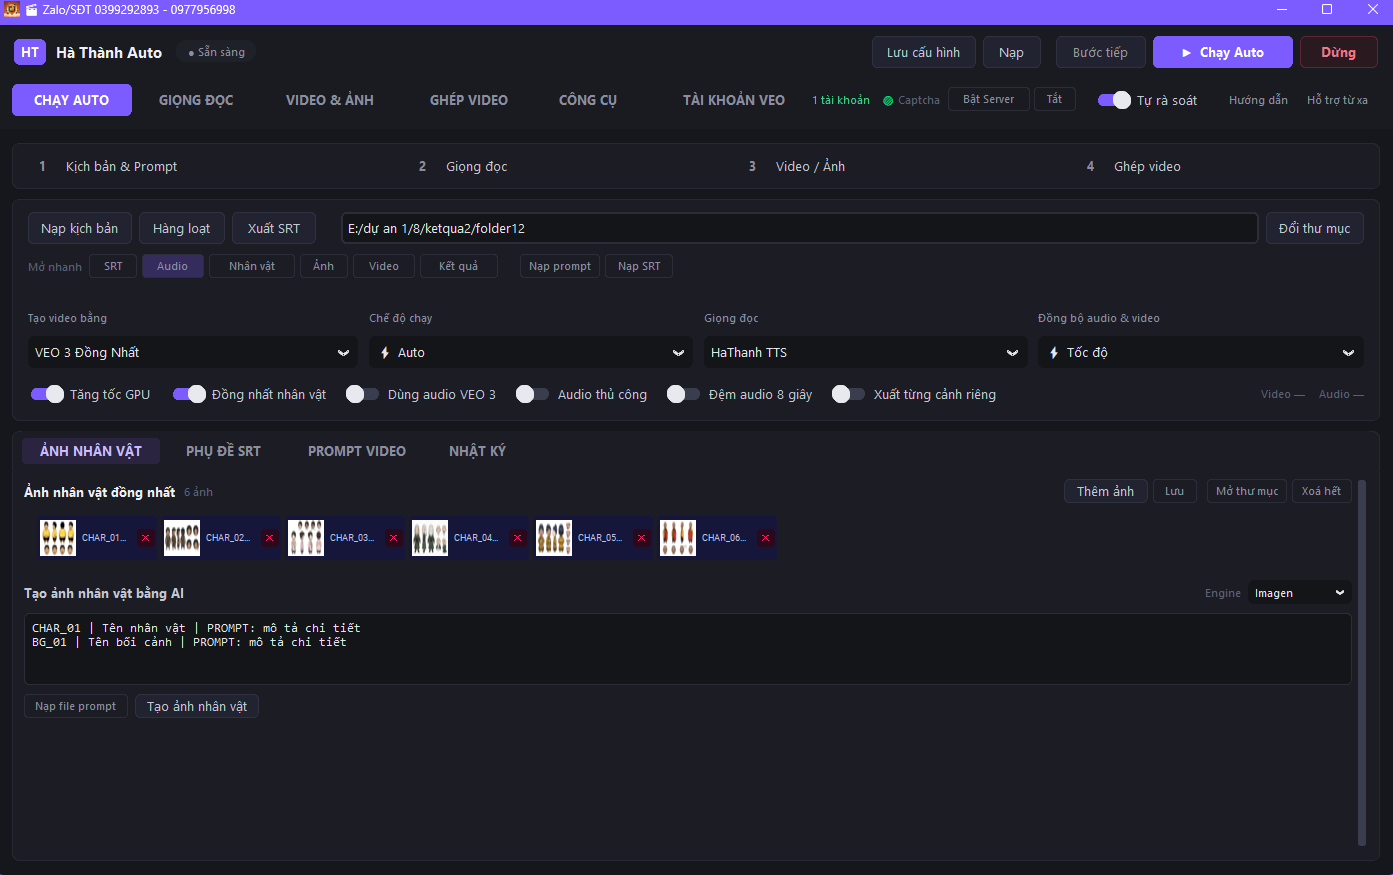Switch to GIỌNG ĐỌC tab
The width and height of the screenshot is (1393, 875).
coord(196,100)
